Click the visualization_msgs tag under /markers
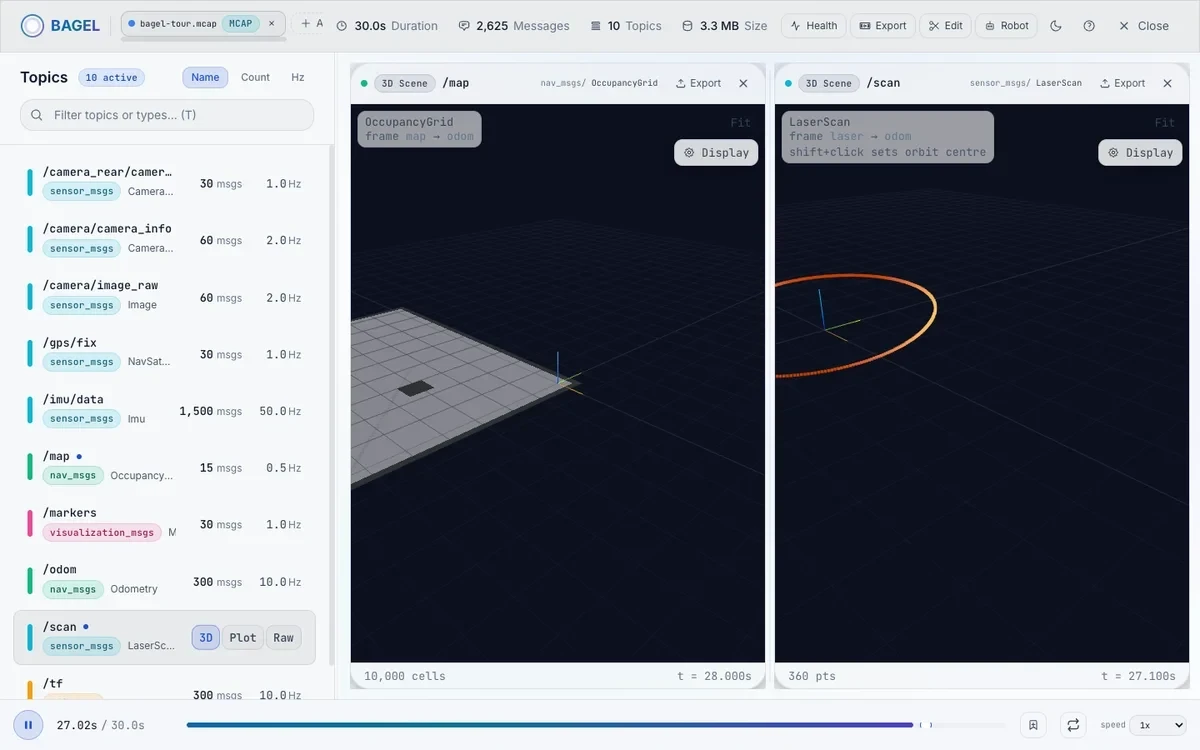Image resolution: width=1200 pixels, height=750 pixels. 102,532
